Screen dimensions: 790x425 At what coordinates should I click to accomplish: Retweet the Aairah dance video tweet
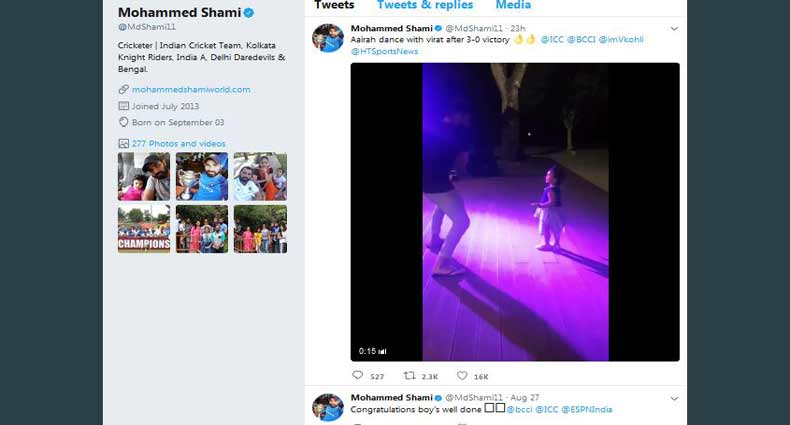point(409,376)
